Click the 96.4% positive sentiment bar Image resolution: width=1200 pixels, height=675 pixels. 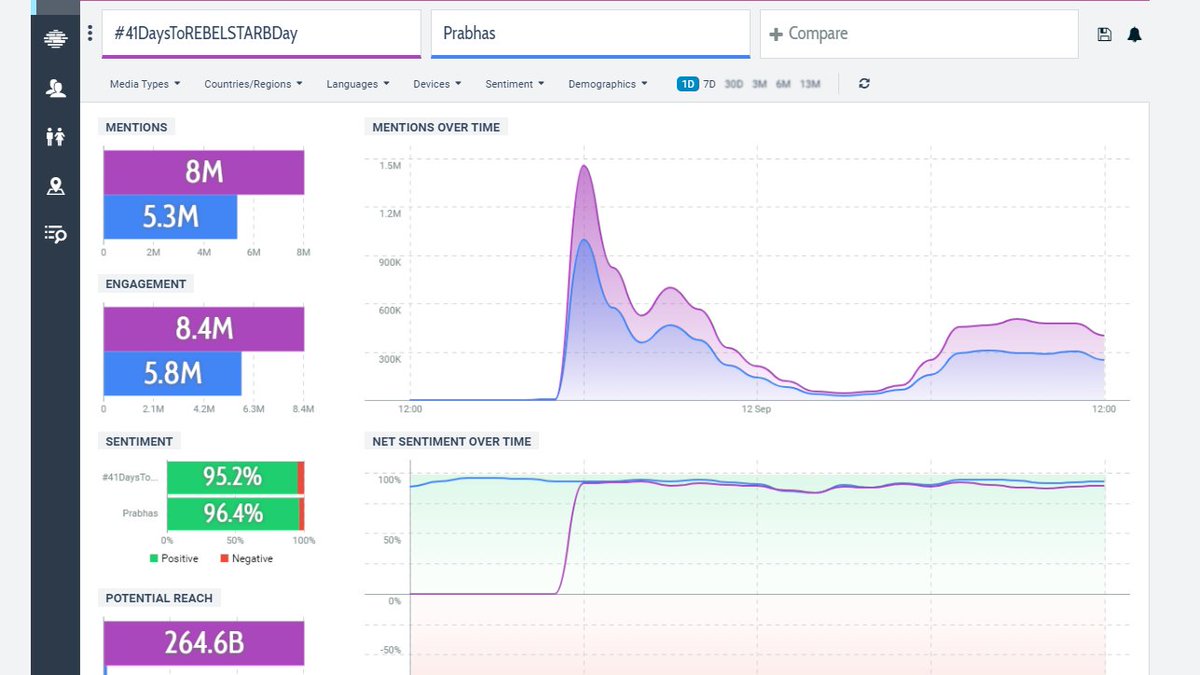click(x=233, y=514)
